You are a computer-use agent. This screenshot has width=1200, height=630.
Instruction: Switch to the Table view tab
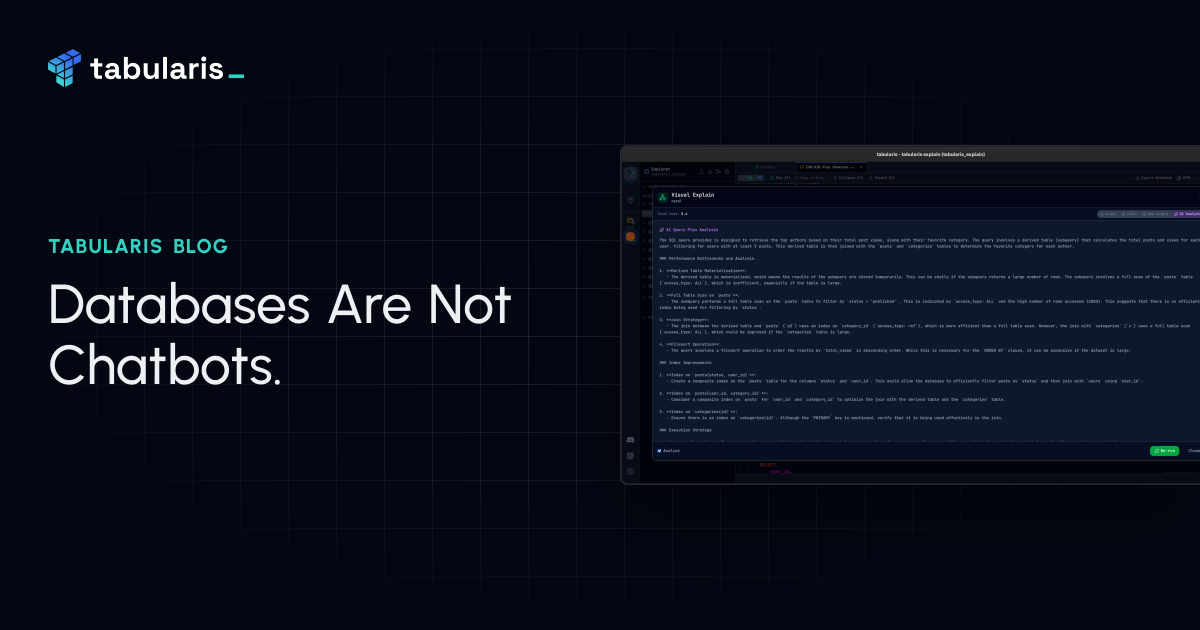(x=1129, y=214)
